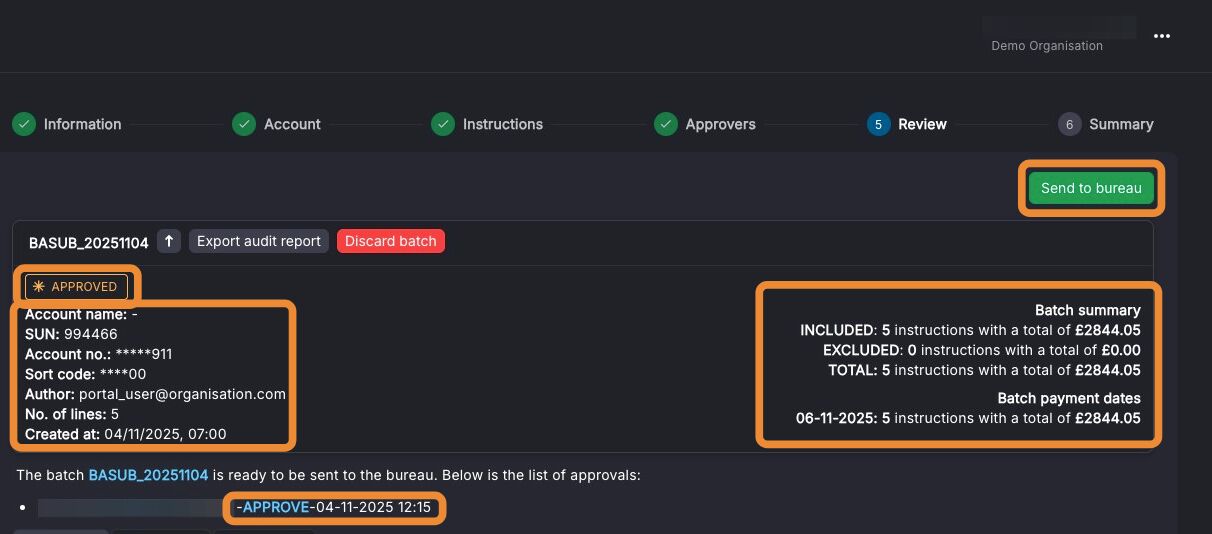
Task: Click the Batch payment dates heading
Action: tap(1069, 398)
